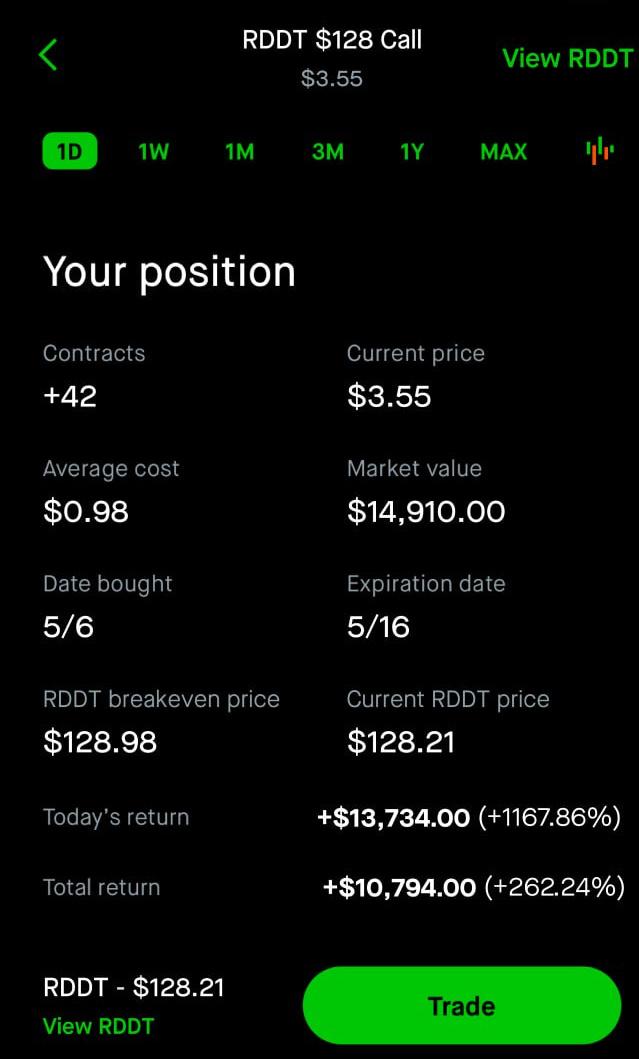The height and width of the screenshot is (1059, 639).
Task: Tap the green back arrow
Action: point(49,55)
